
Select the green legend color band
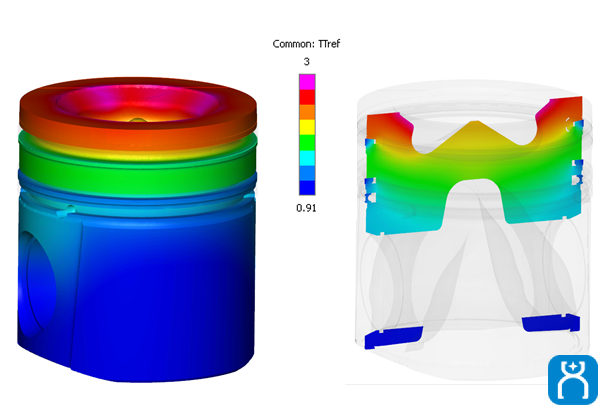coord(307,142)
